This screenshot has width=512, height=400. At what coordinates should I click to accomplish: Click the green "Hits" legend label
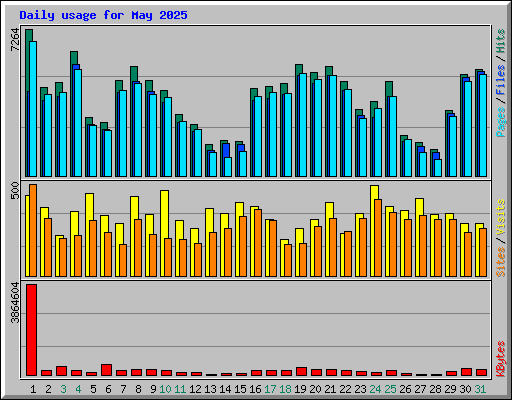[501, 41]
